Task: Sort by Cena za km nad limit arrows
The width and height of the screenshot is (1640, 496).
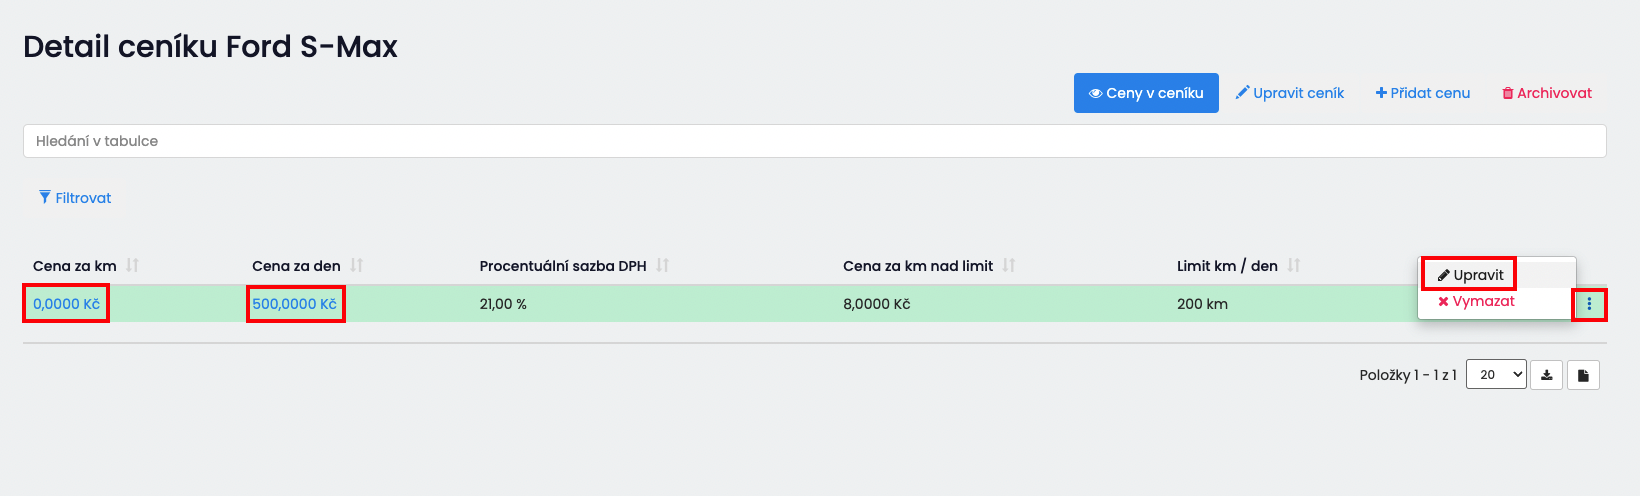Action: [x=1008, y=265]
